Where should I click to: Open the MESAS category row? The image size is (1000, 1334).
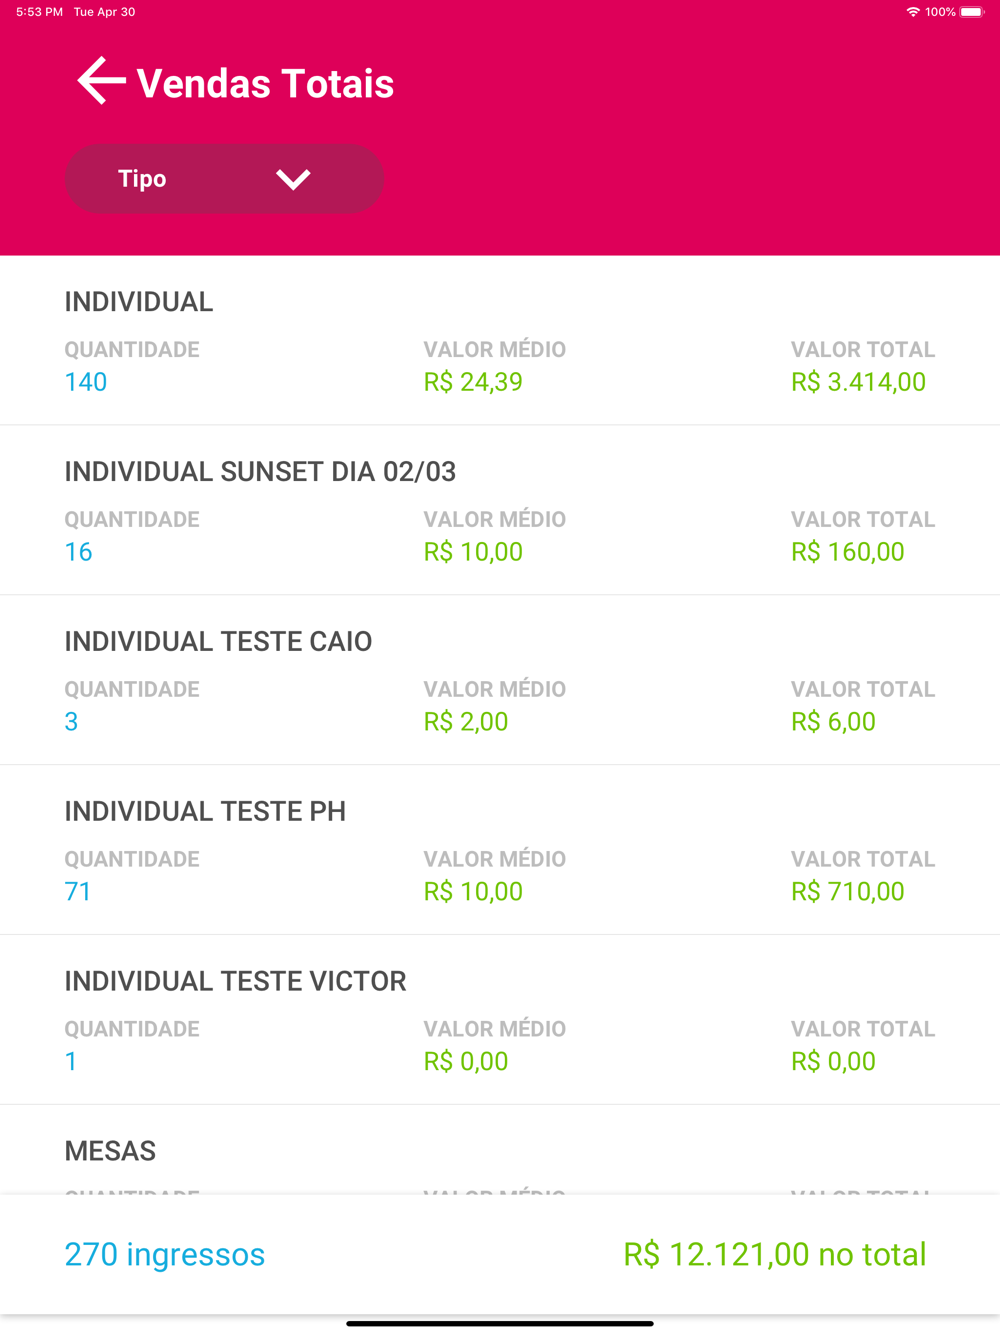(x=500, y=1150)
